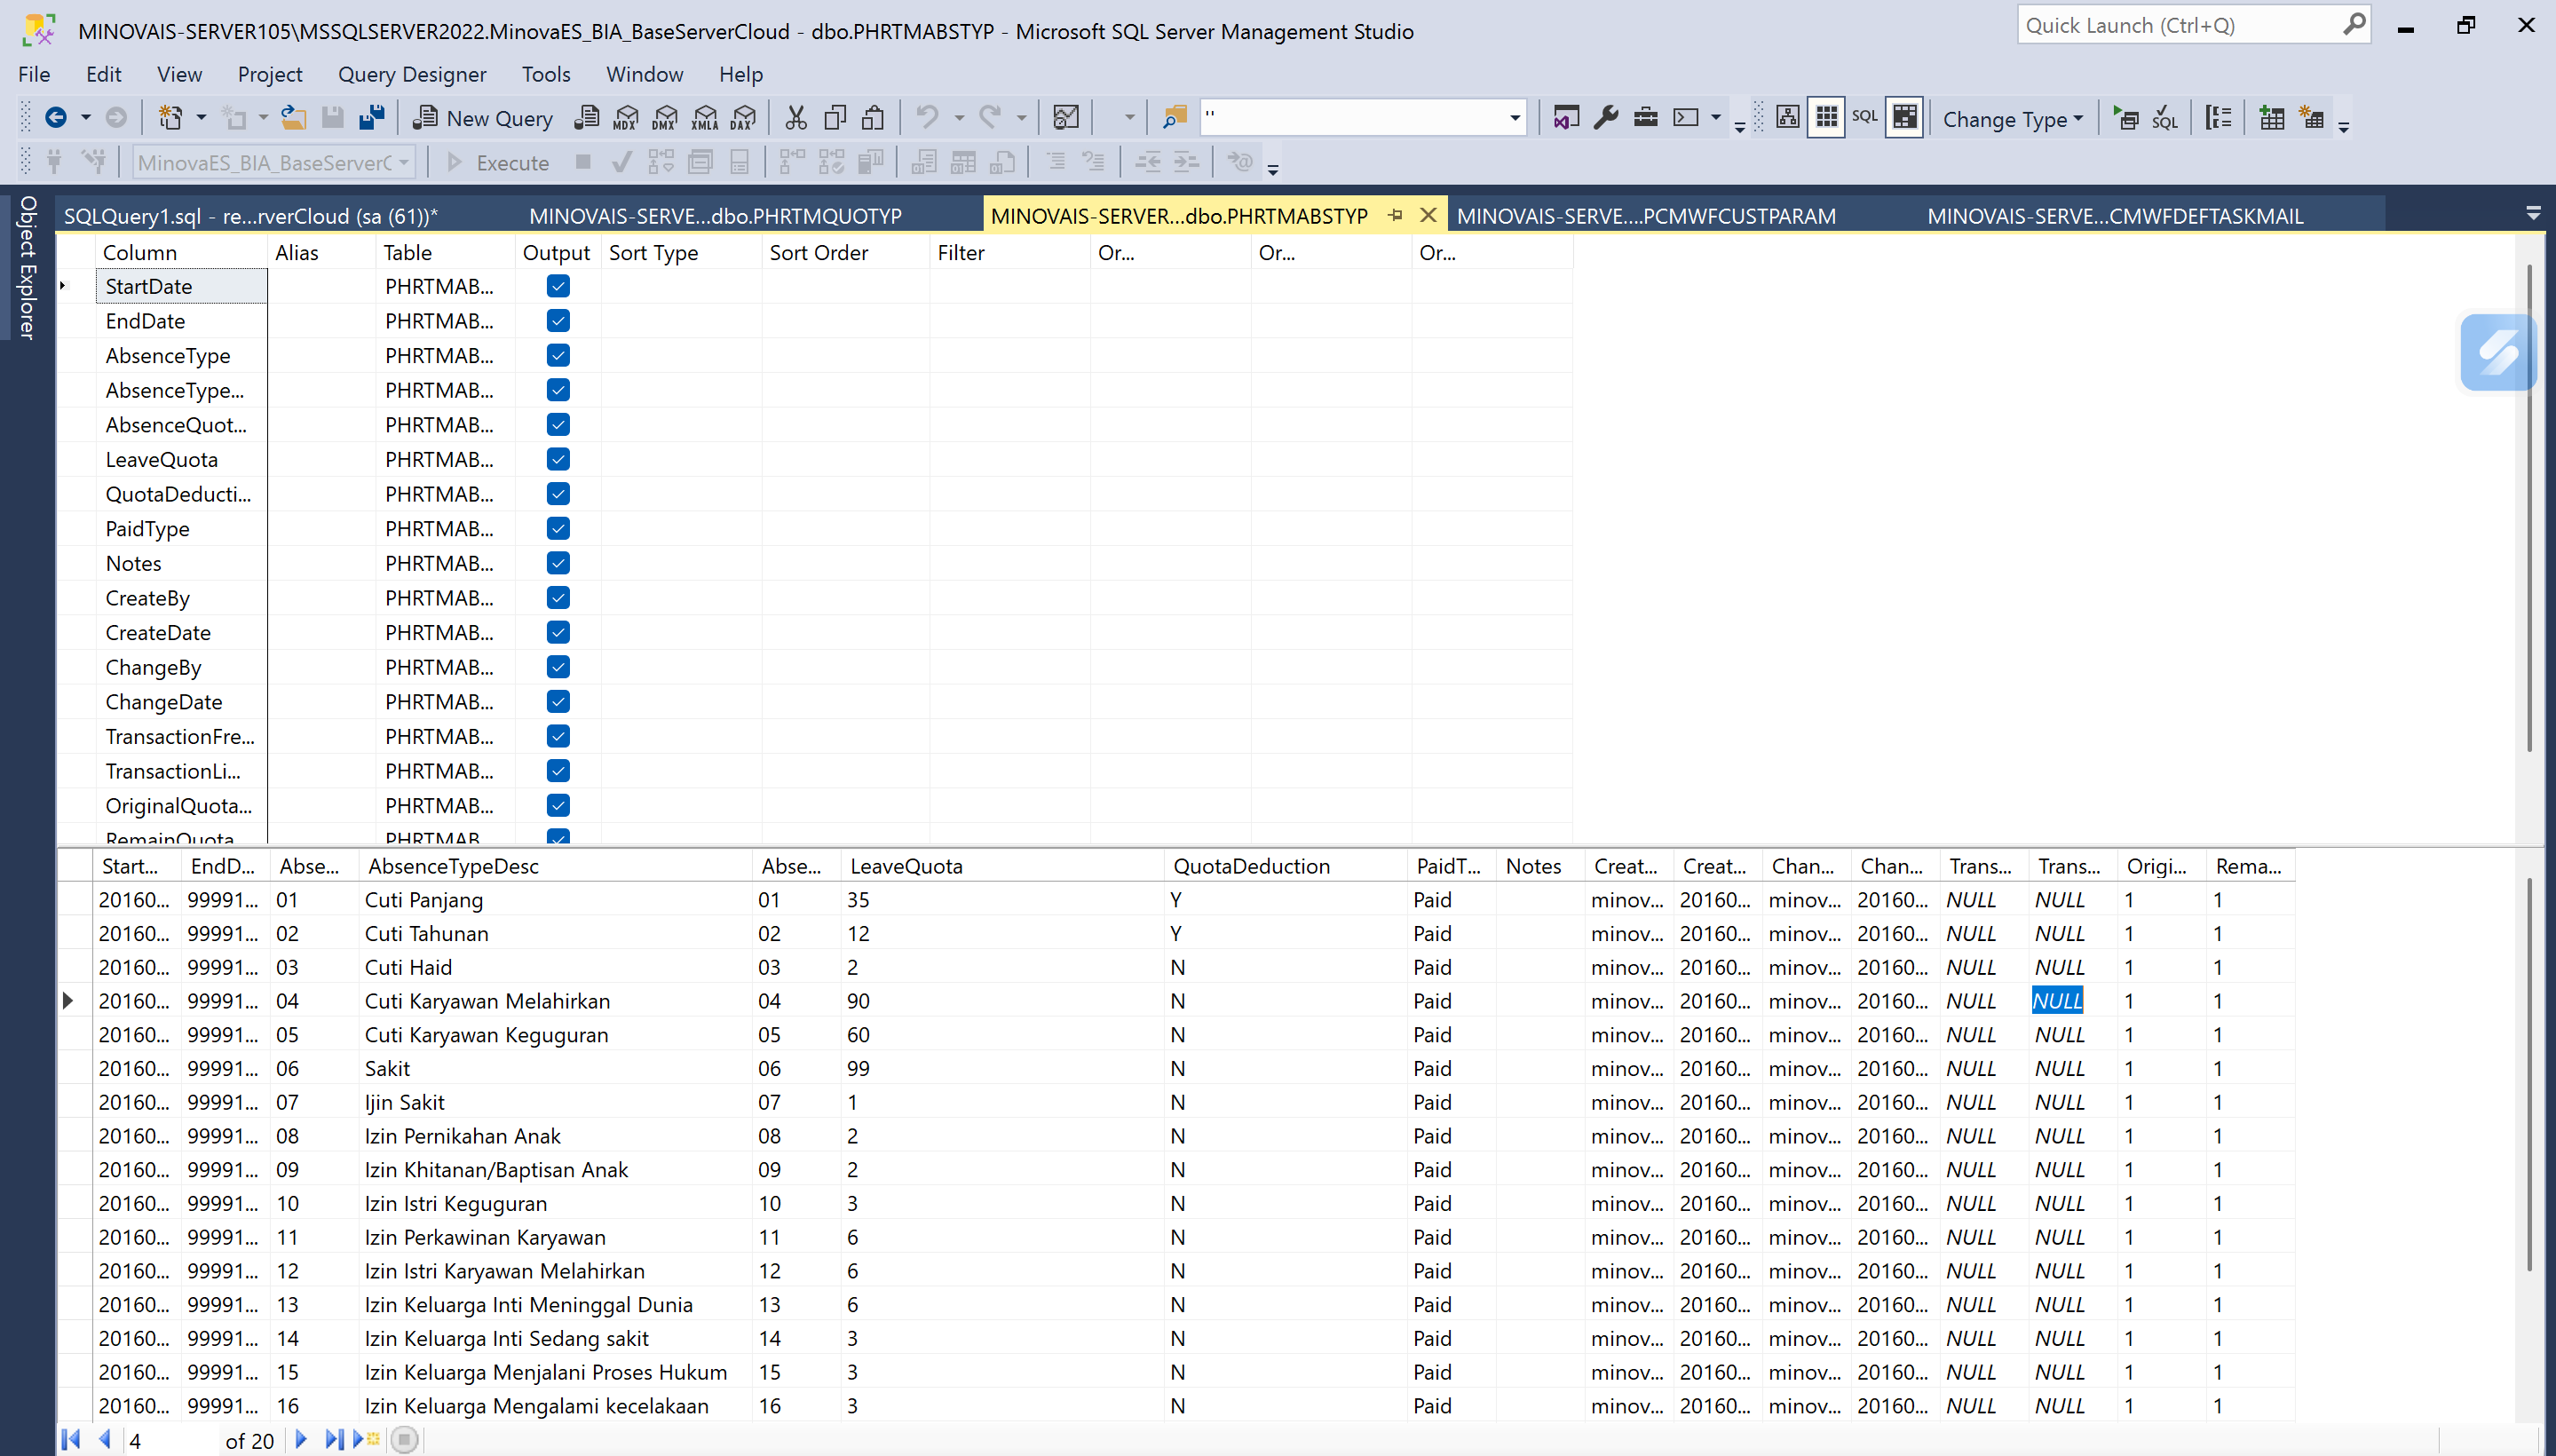Image resolution: width=2556 pixels, height=1456 pixels.
Task: Click the Quick Launch search field
Action: coord(2180,26)
